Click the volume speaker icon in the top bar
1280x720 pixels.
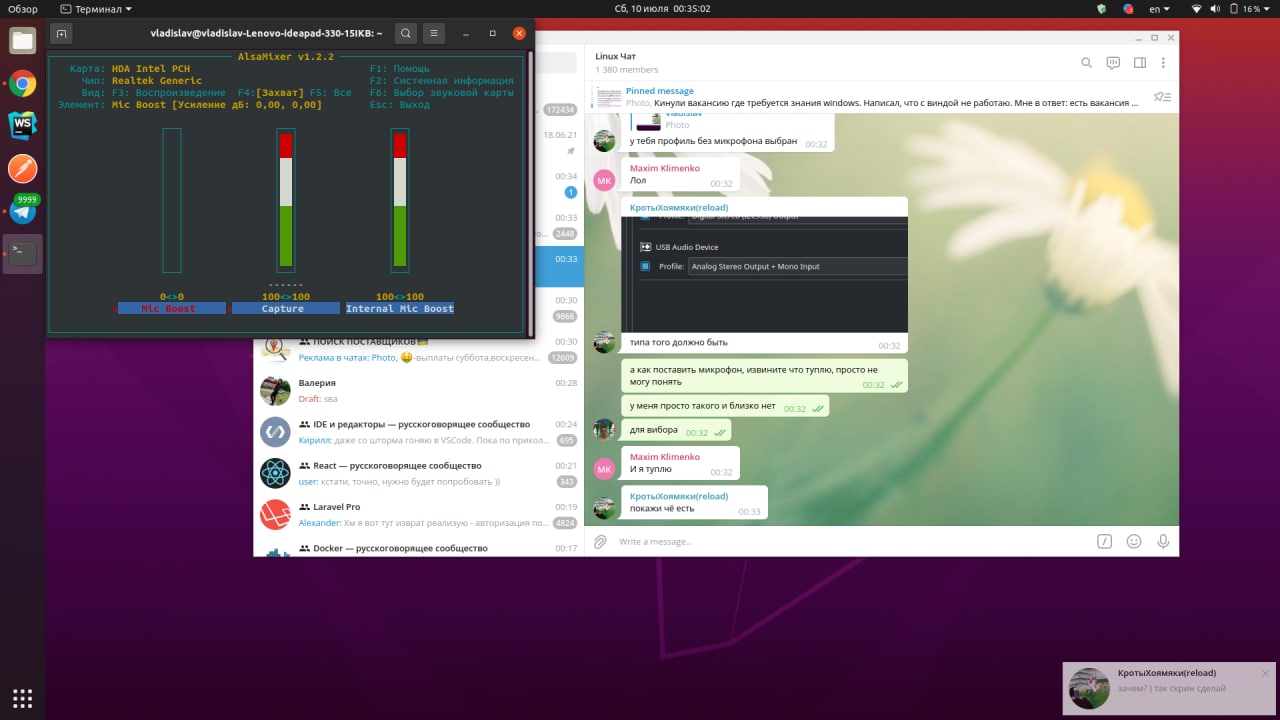pyautogui.click(x=1216, y=8)
